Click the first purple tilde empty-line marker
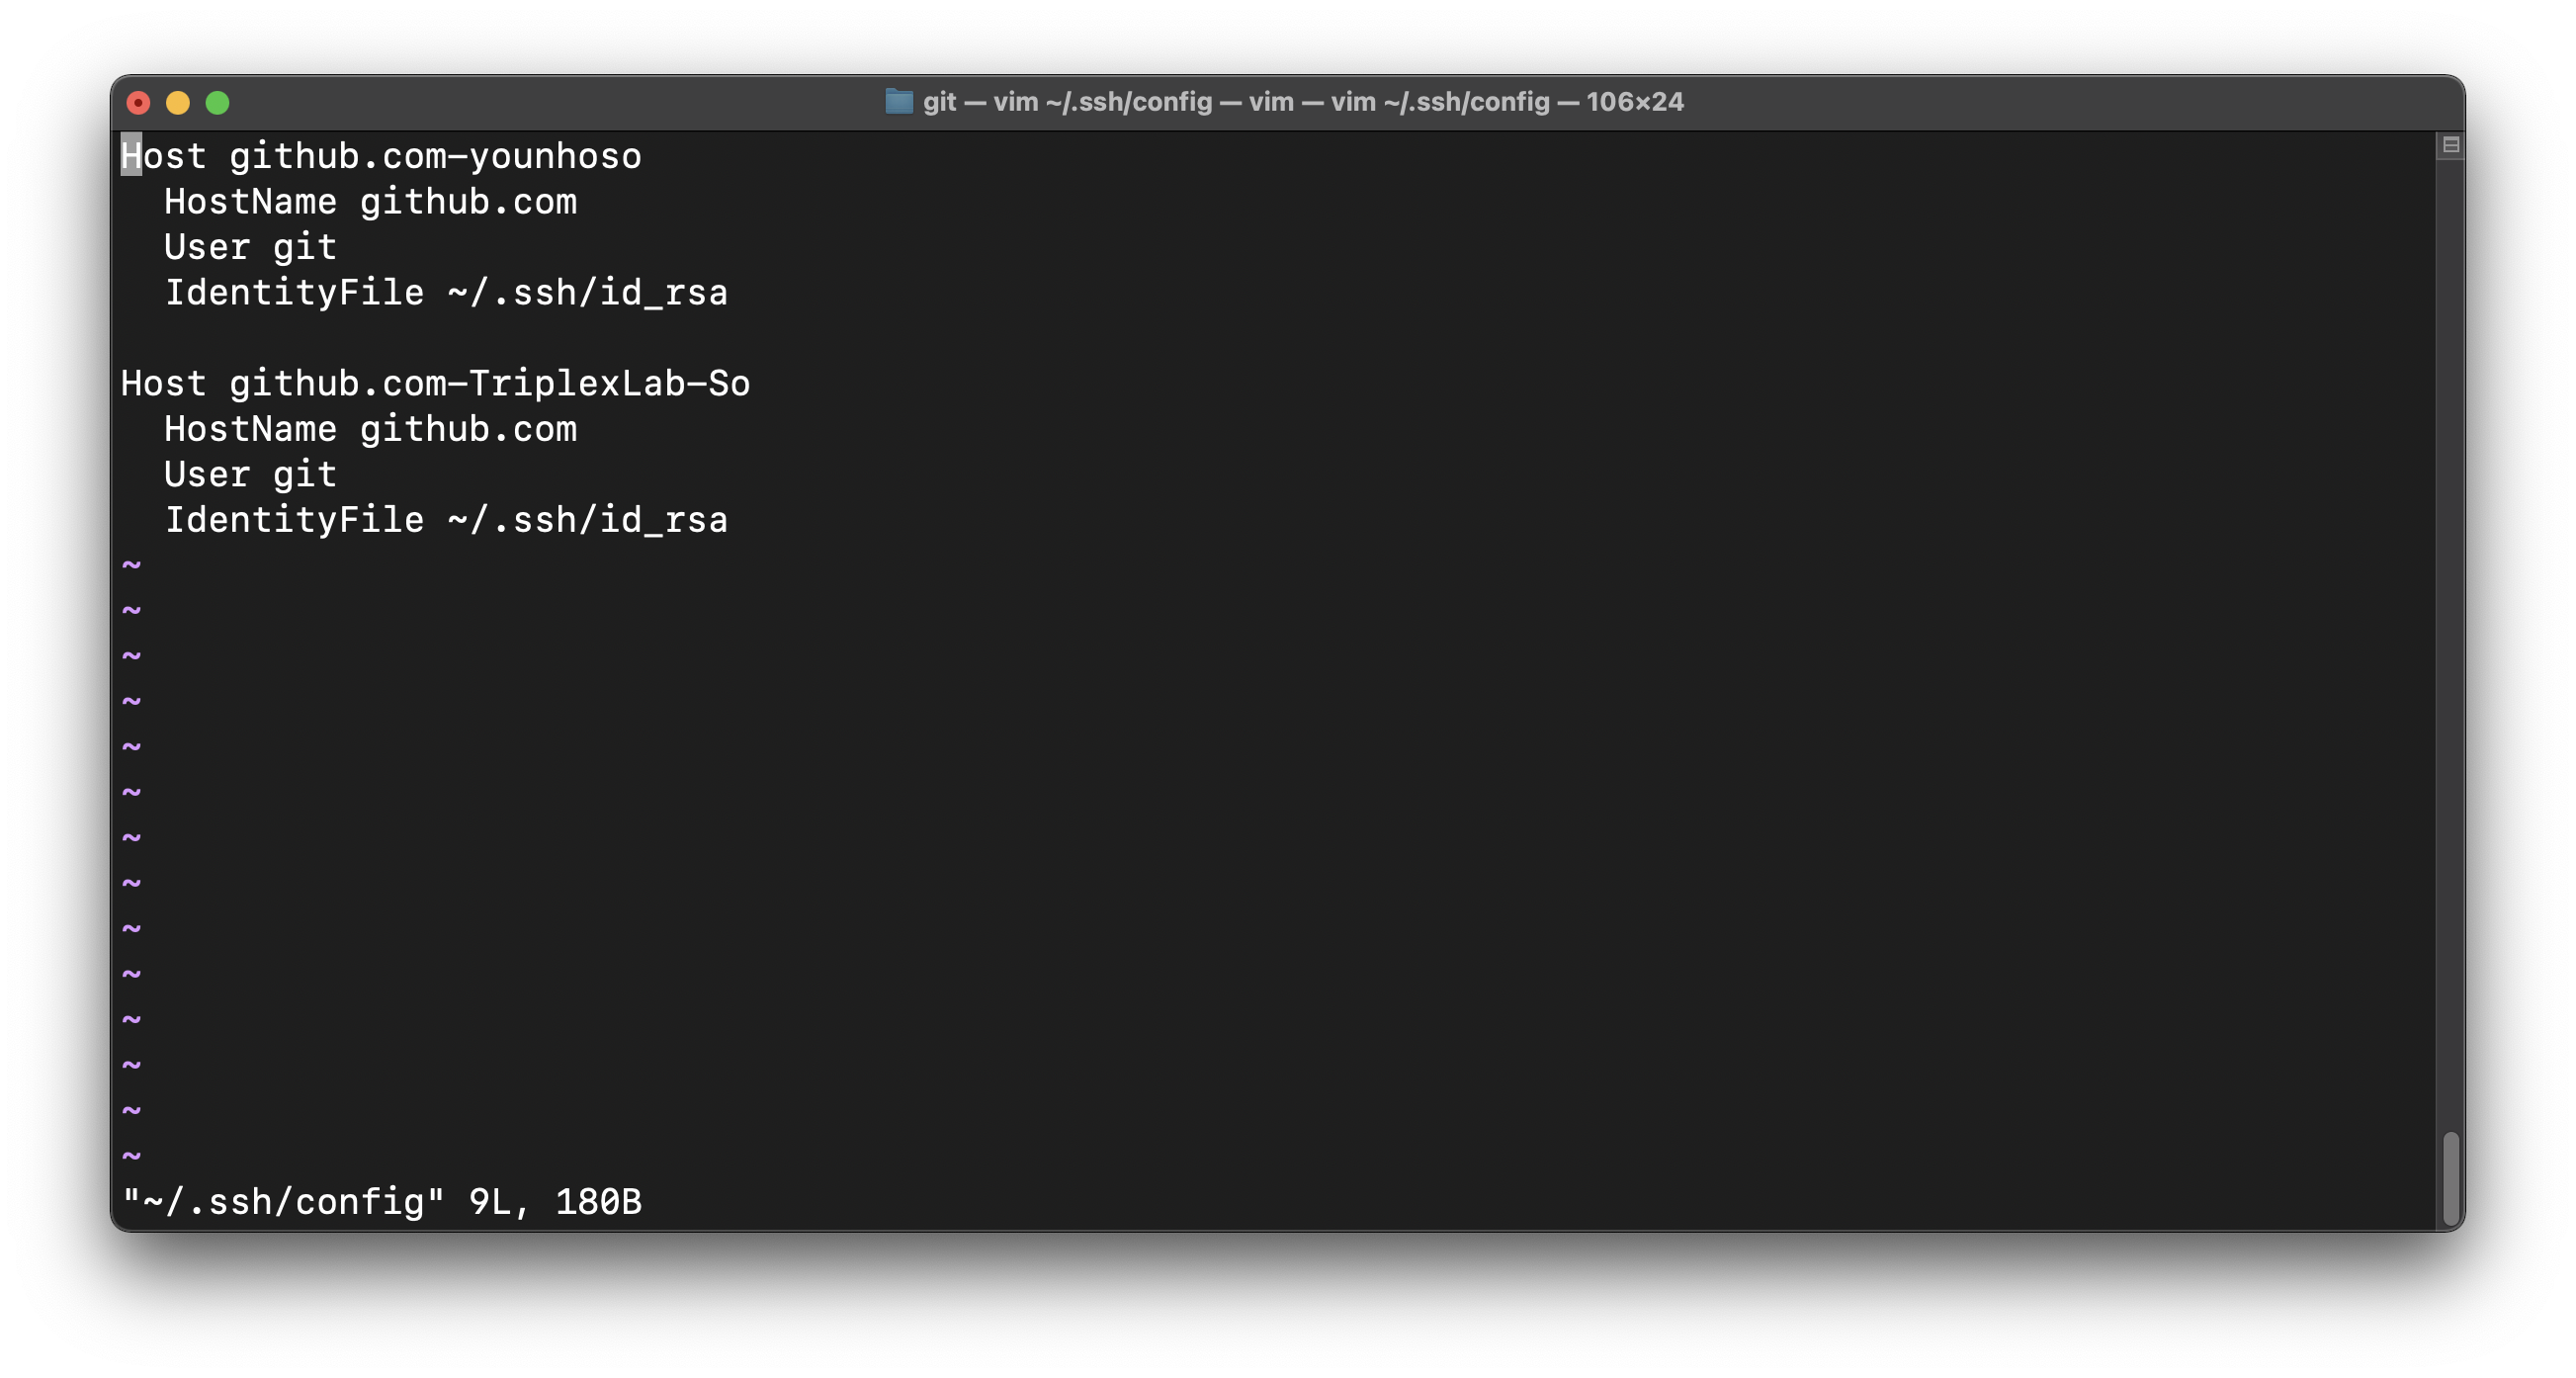The image size is (2576, 1378). [x=131, y=566]
